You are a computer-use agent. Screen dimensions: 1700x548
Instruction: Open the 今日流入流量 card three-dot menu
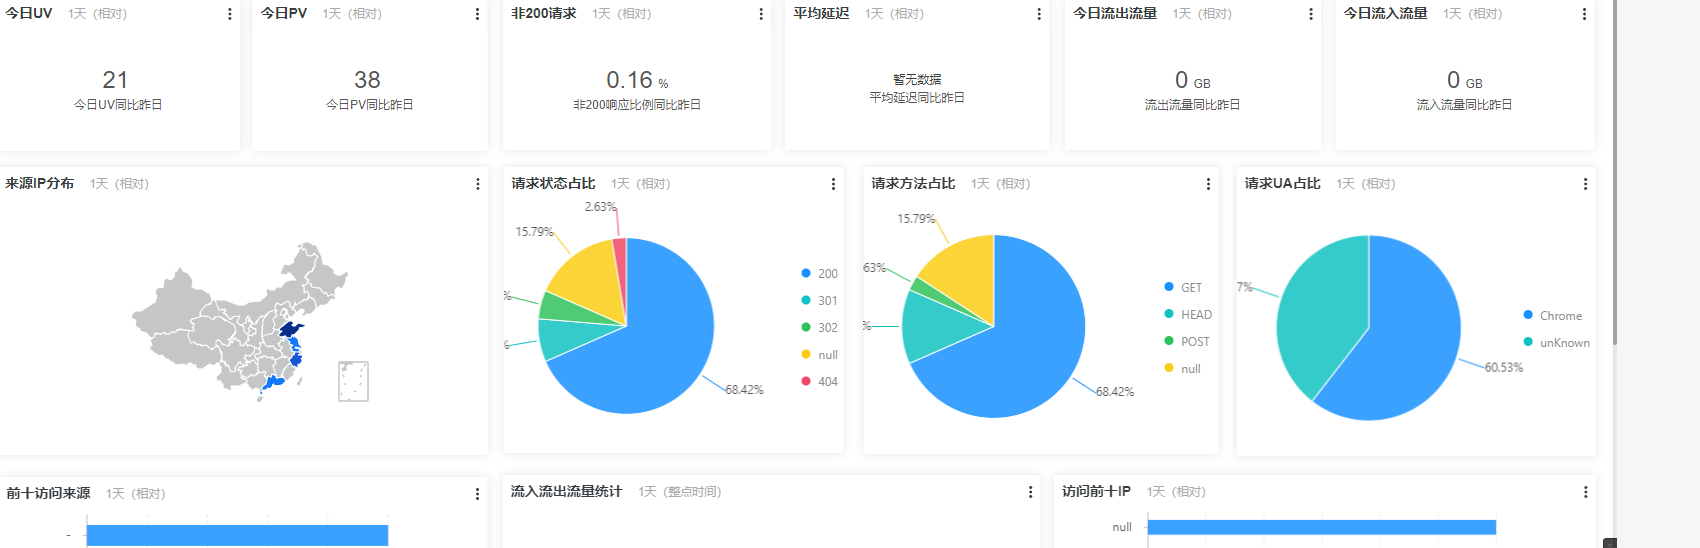(1584, 14)
